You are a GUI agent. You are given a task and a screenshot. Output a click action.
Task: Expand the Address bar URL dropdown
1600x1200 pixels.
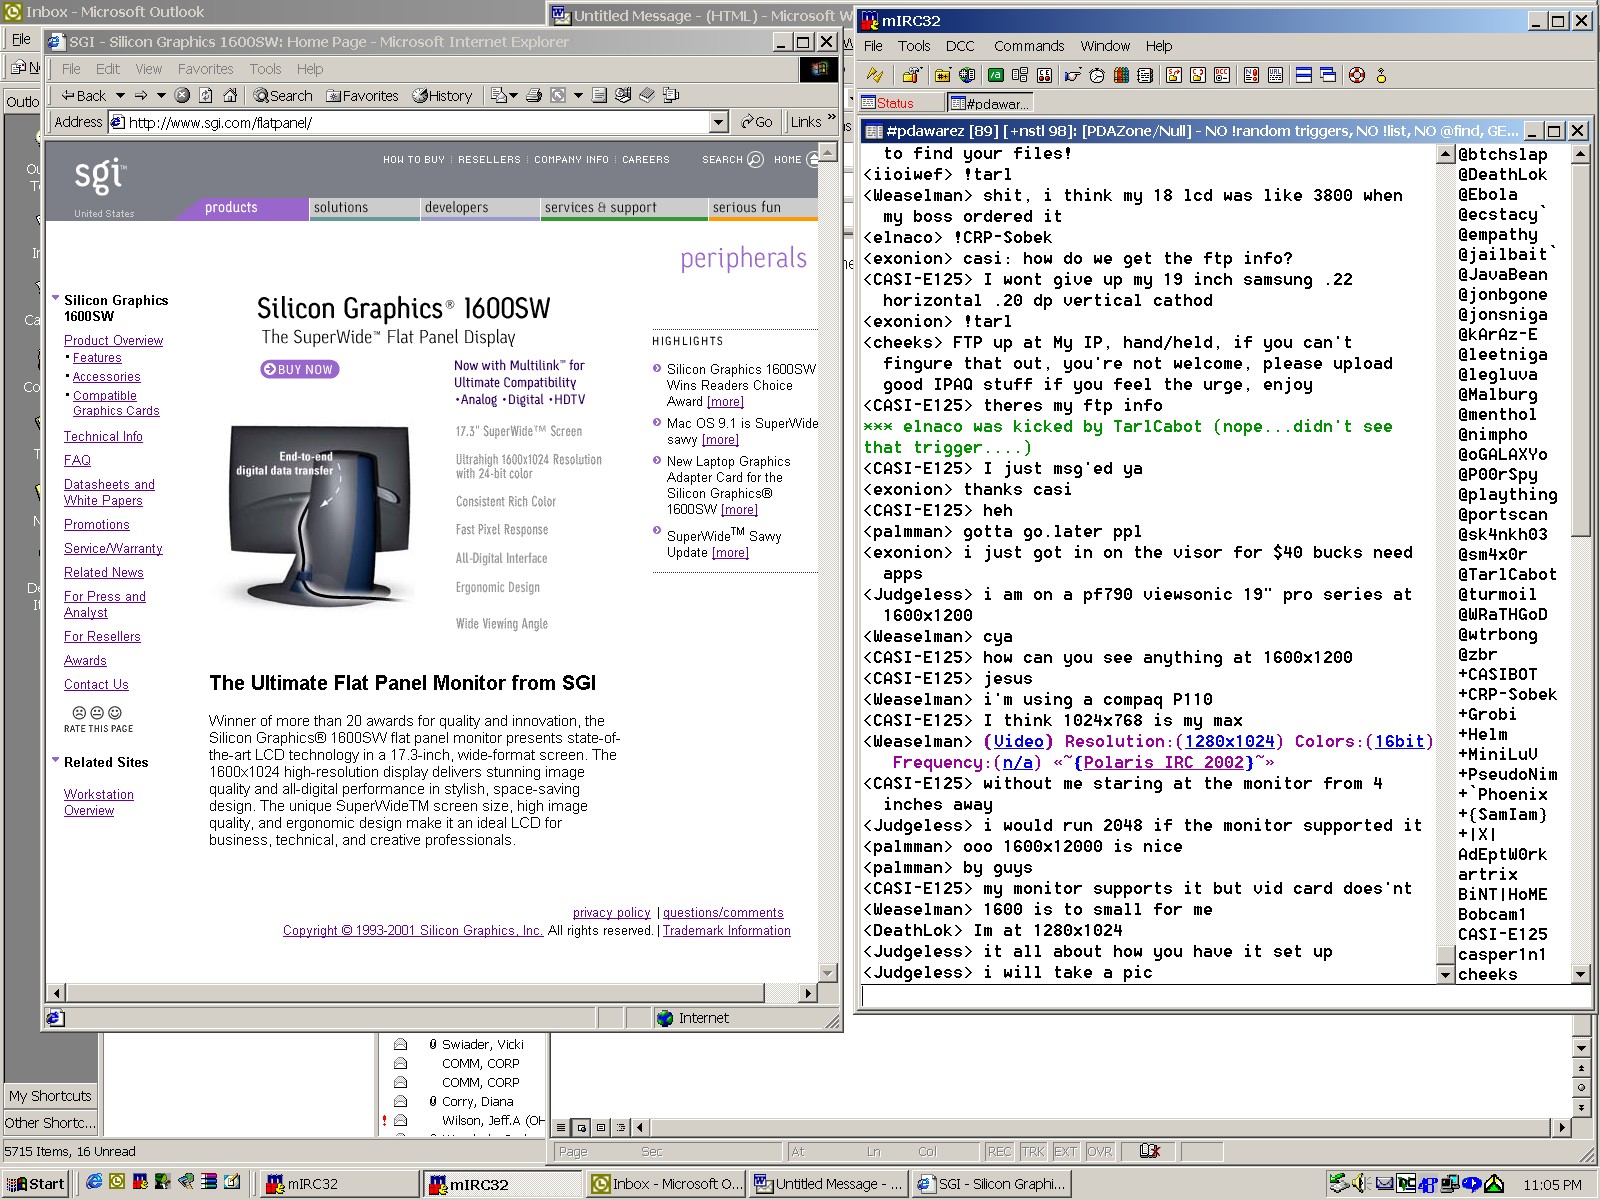coord(718,122)
